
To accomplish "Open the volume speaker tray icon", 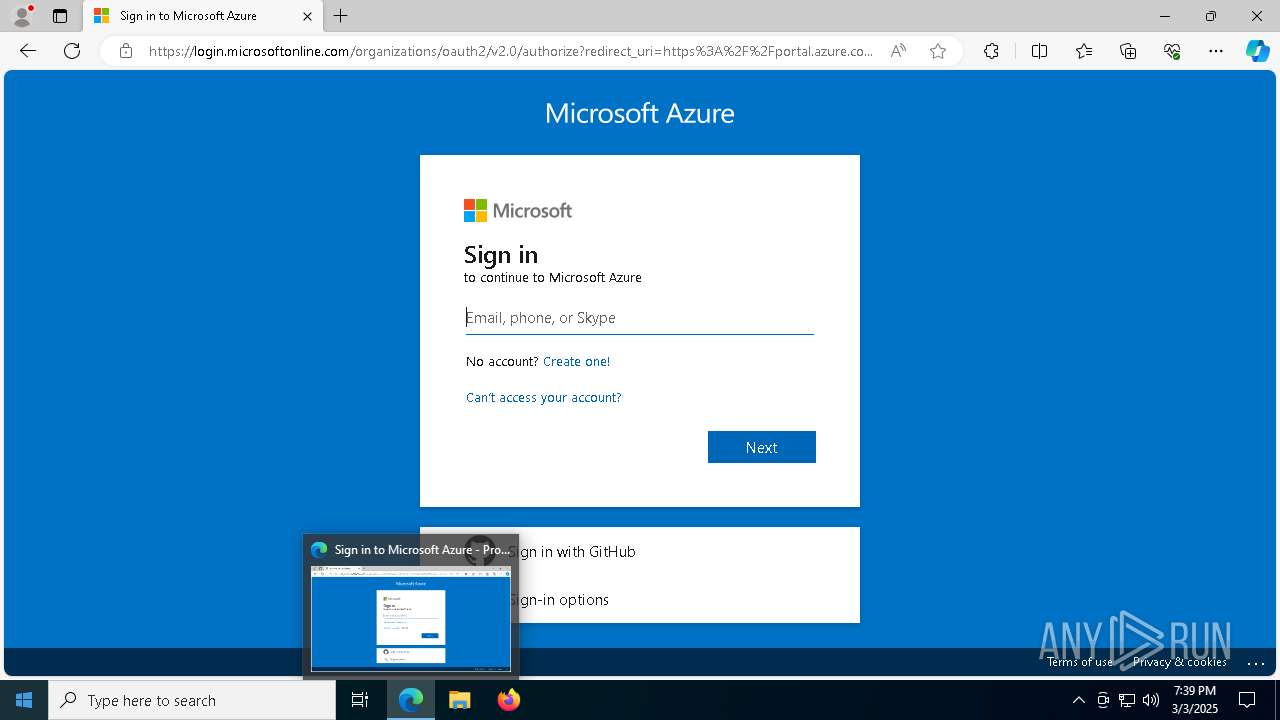I will pyautogui.click(x=1151, y=700).
